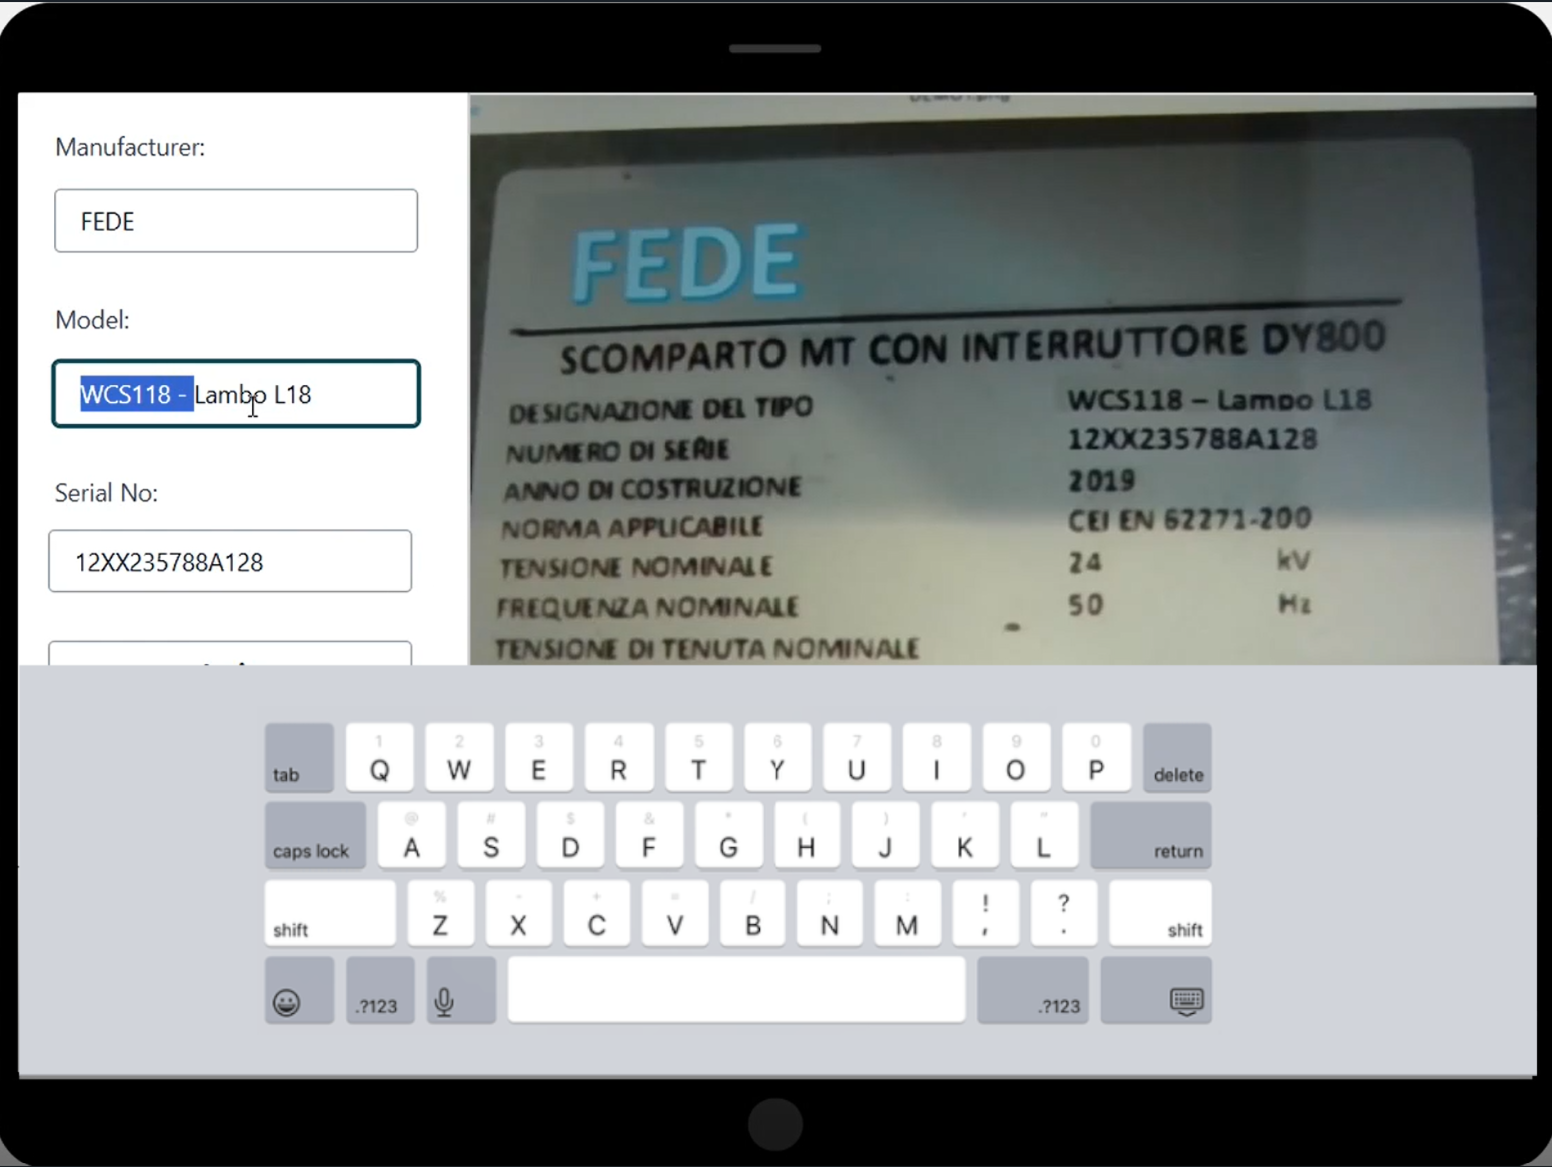This screenshot has width=1552, height=1167.
Task: Tap the G key
Action: (x=729, y=835)
